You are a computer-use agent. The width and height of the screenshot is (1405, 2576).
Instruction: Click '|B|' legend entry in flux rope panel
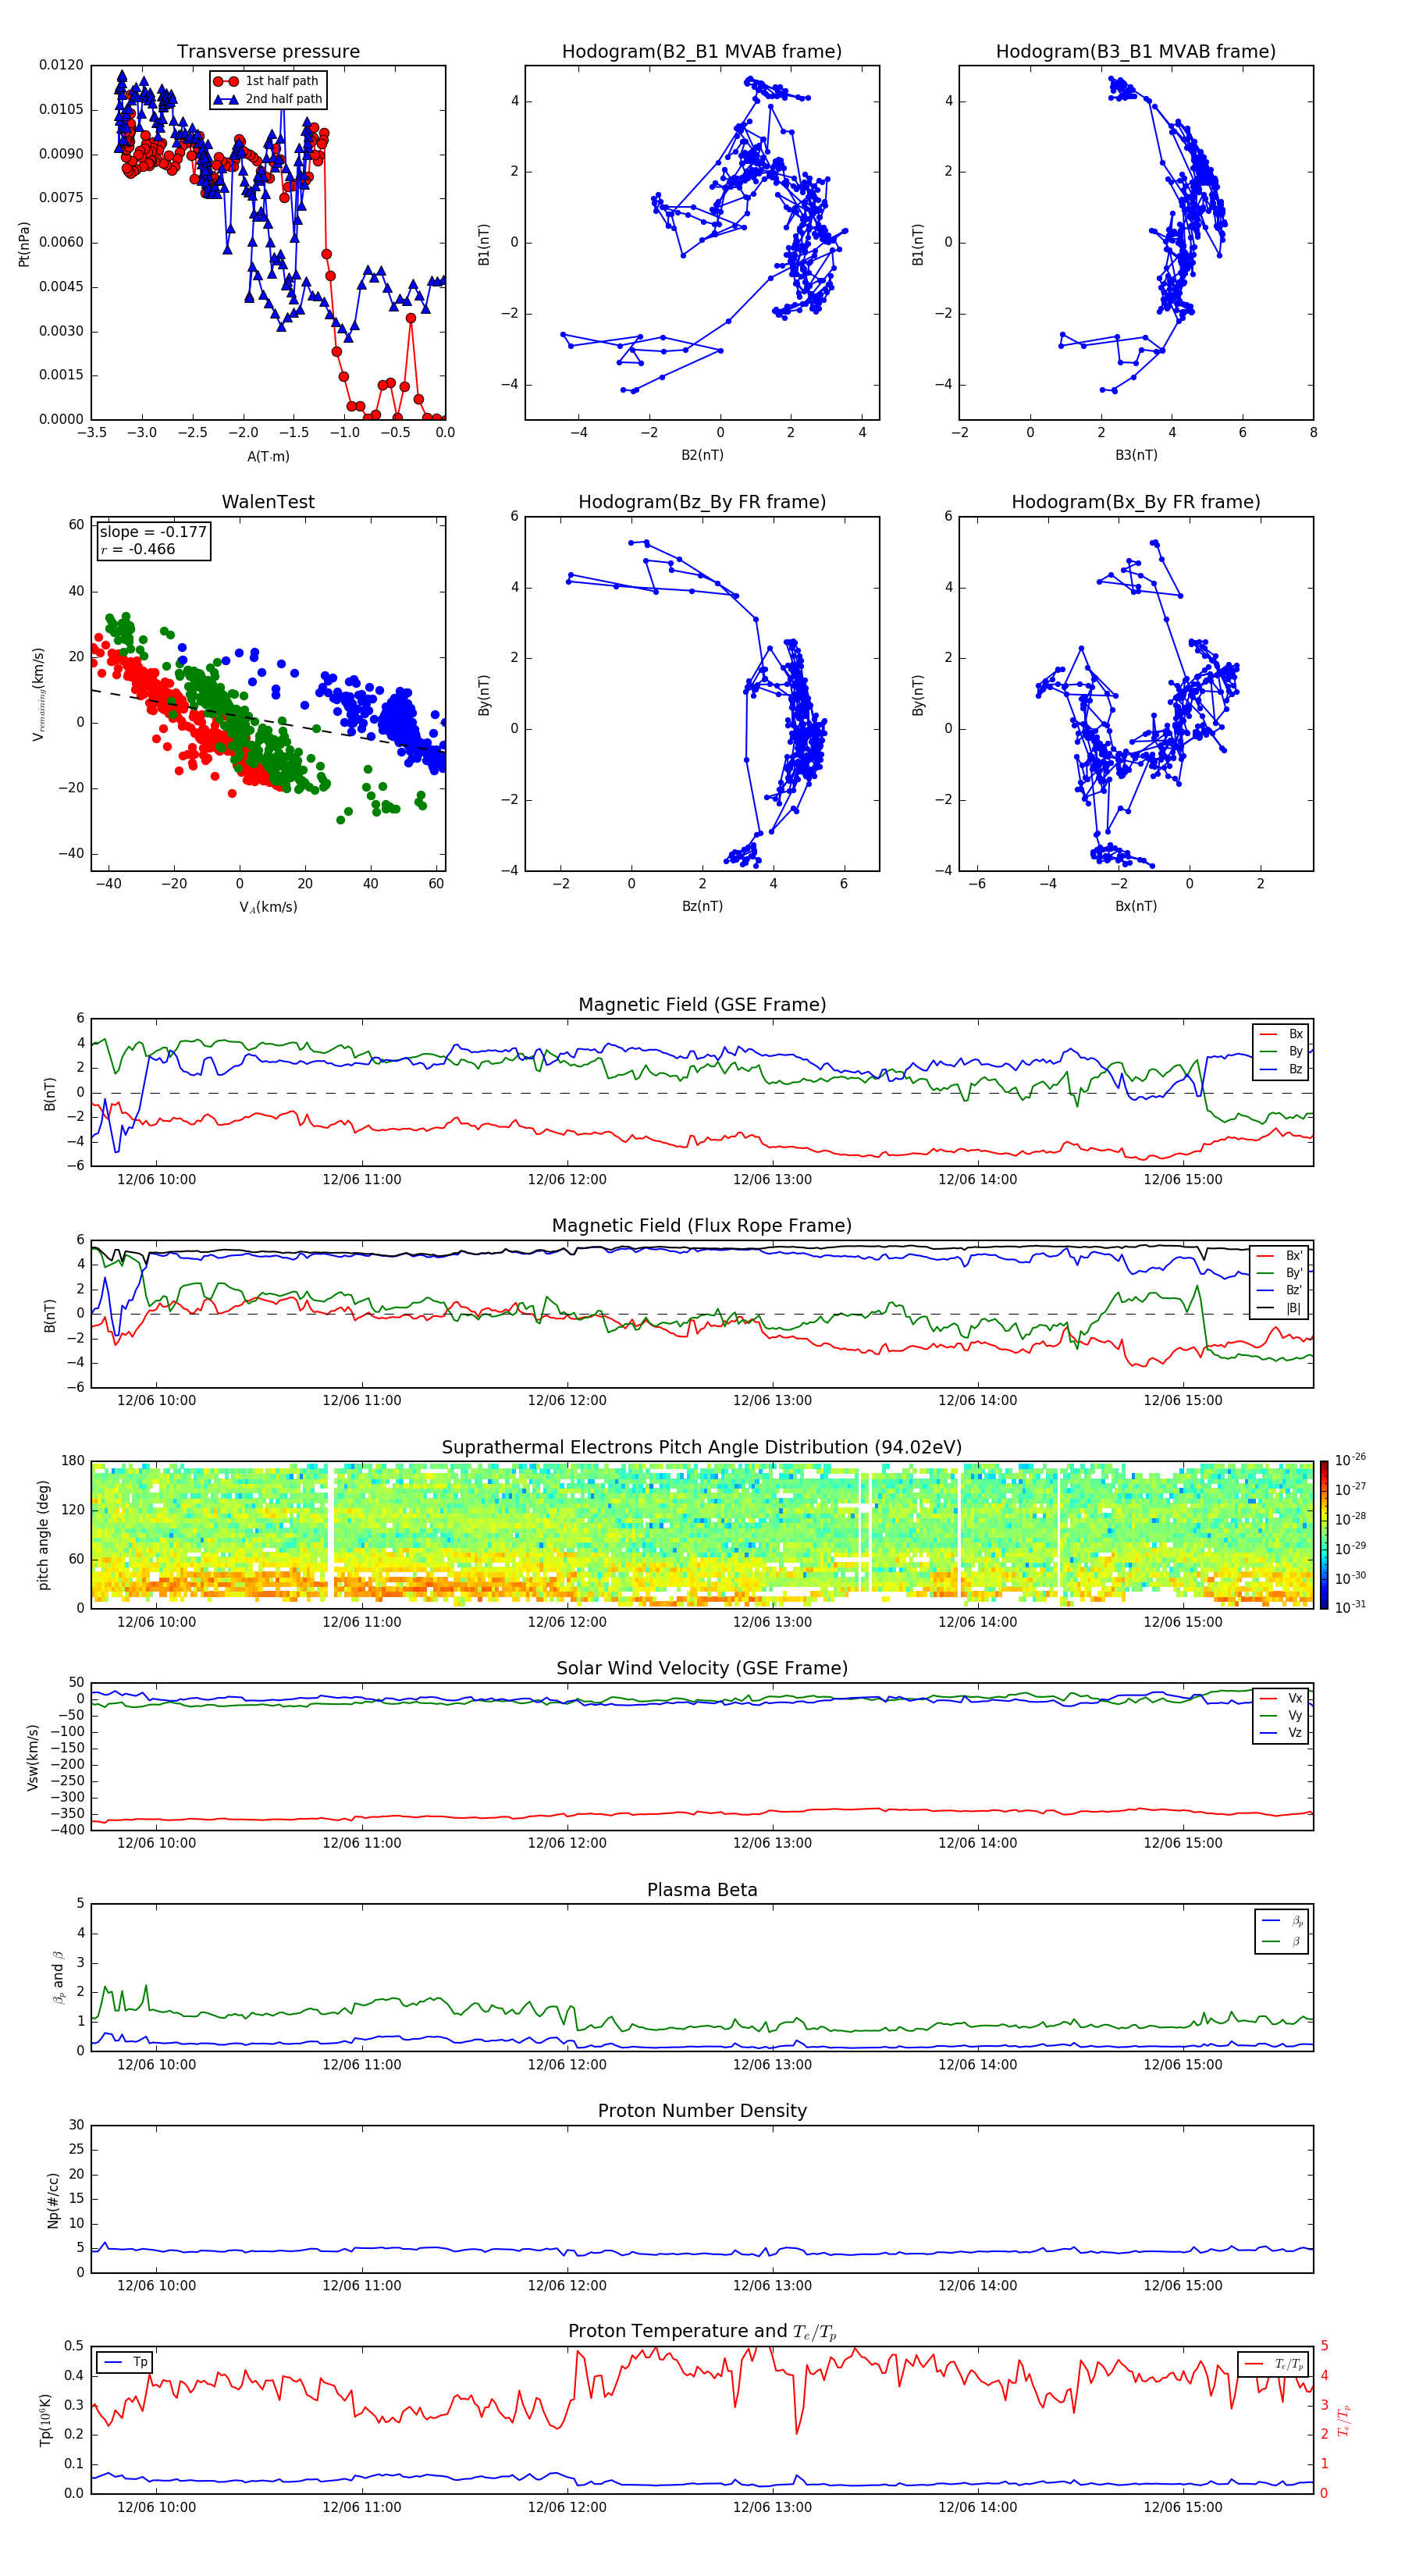1280,1308
